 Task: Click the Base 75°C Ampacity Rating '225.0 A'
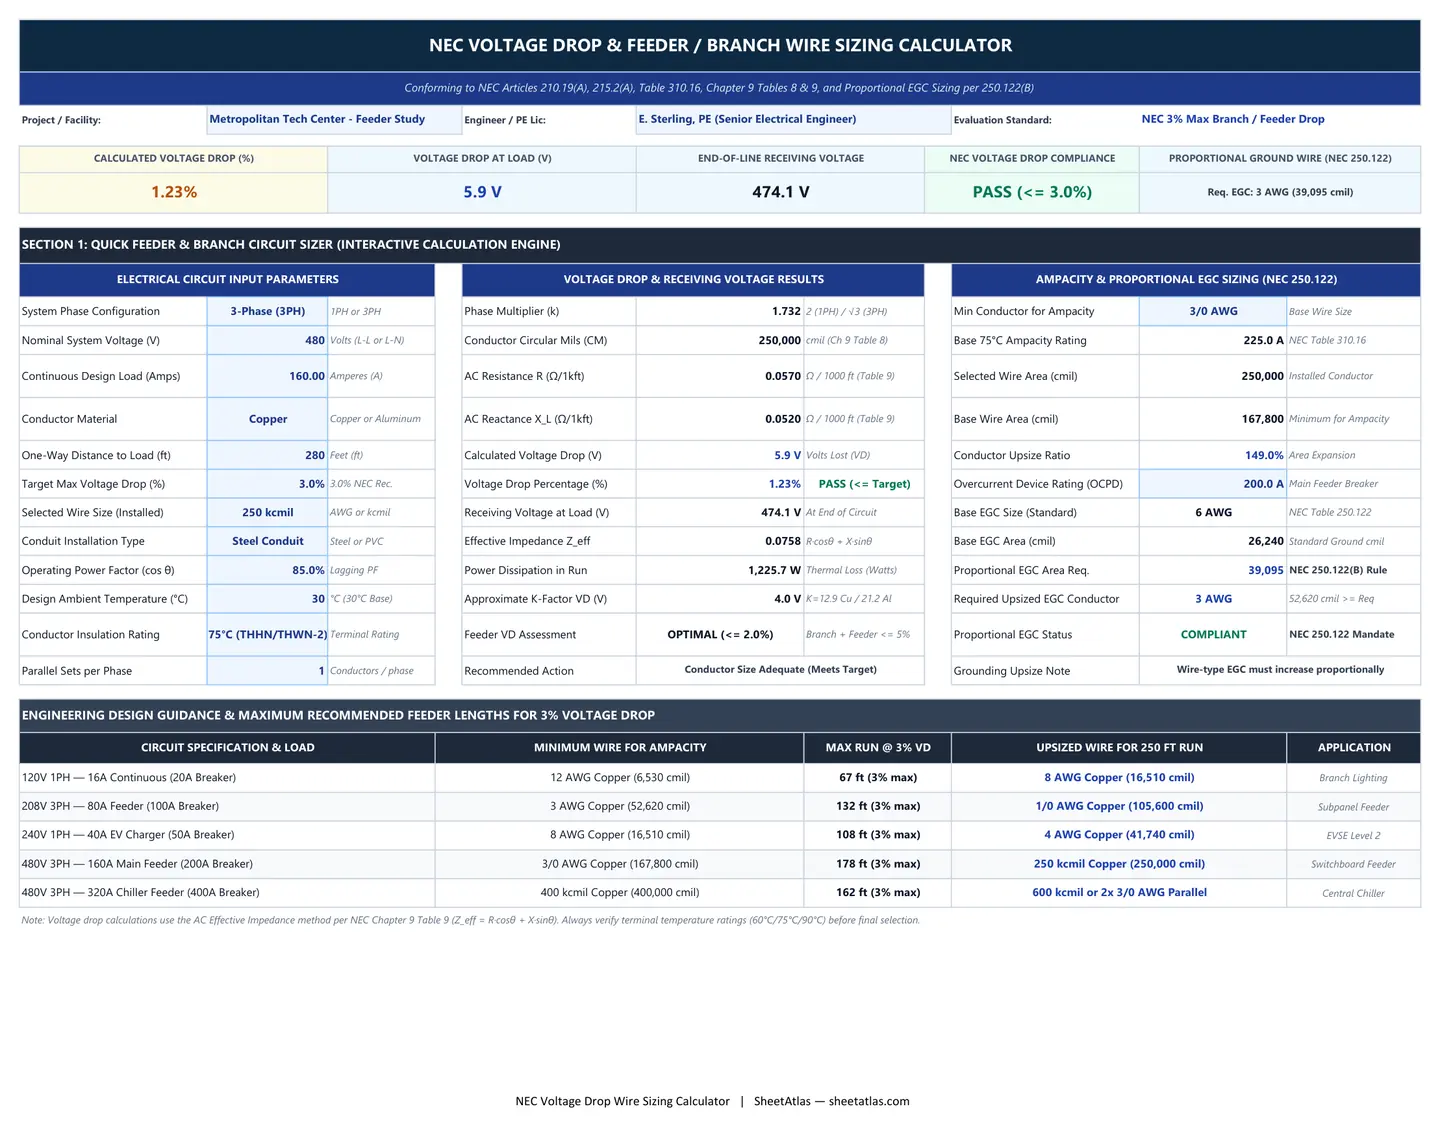1213,340
